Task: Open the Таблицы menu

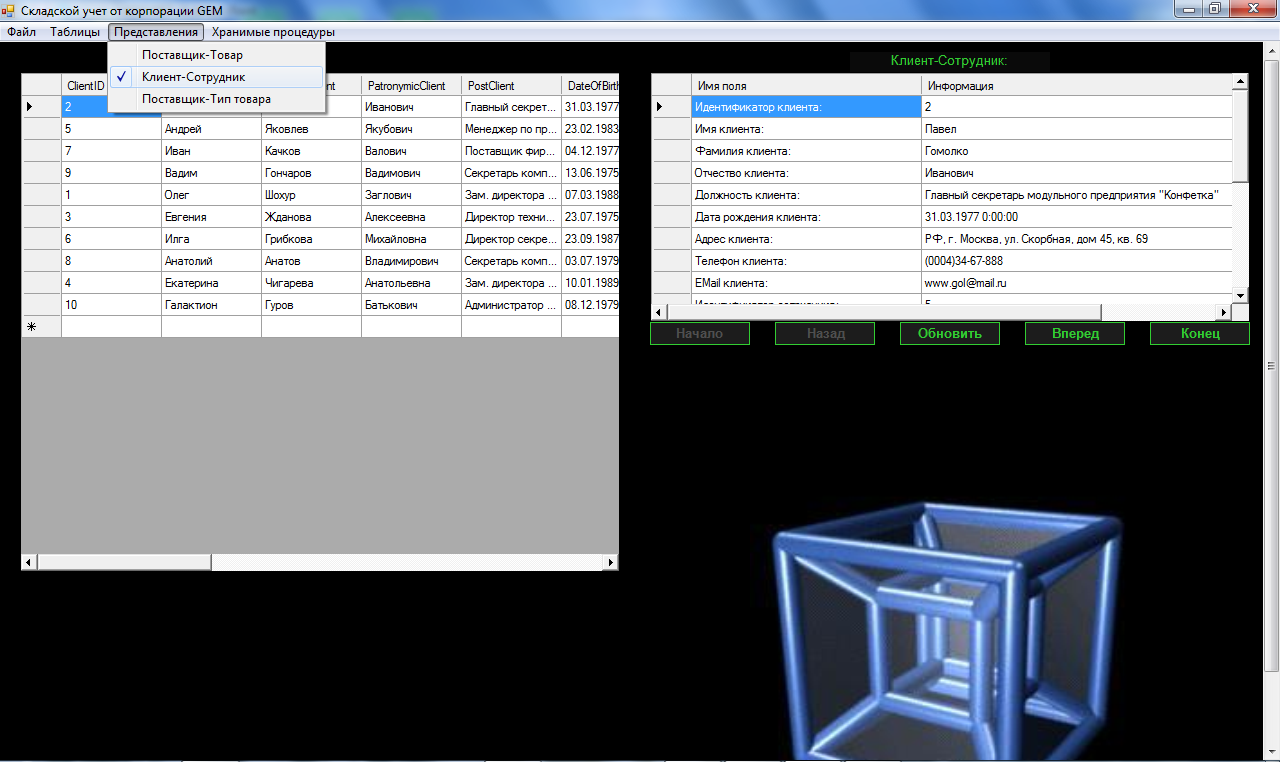Action: click(x=75, y=32)
